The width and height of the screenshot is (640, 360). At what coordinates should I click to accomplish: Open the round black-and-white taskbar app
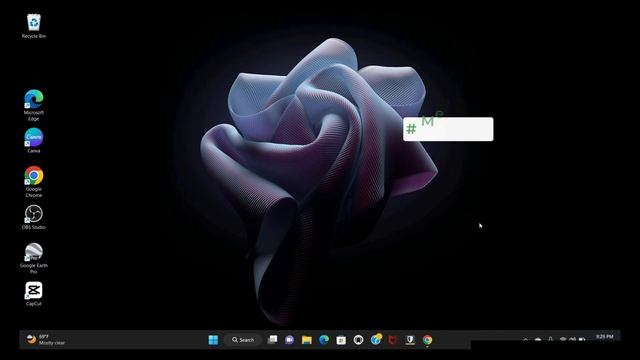(358, 340)
